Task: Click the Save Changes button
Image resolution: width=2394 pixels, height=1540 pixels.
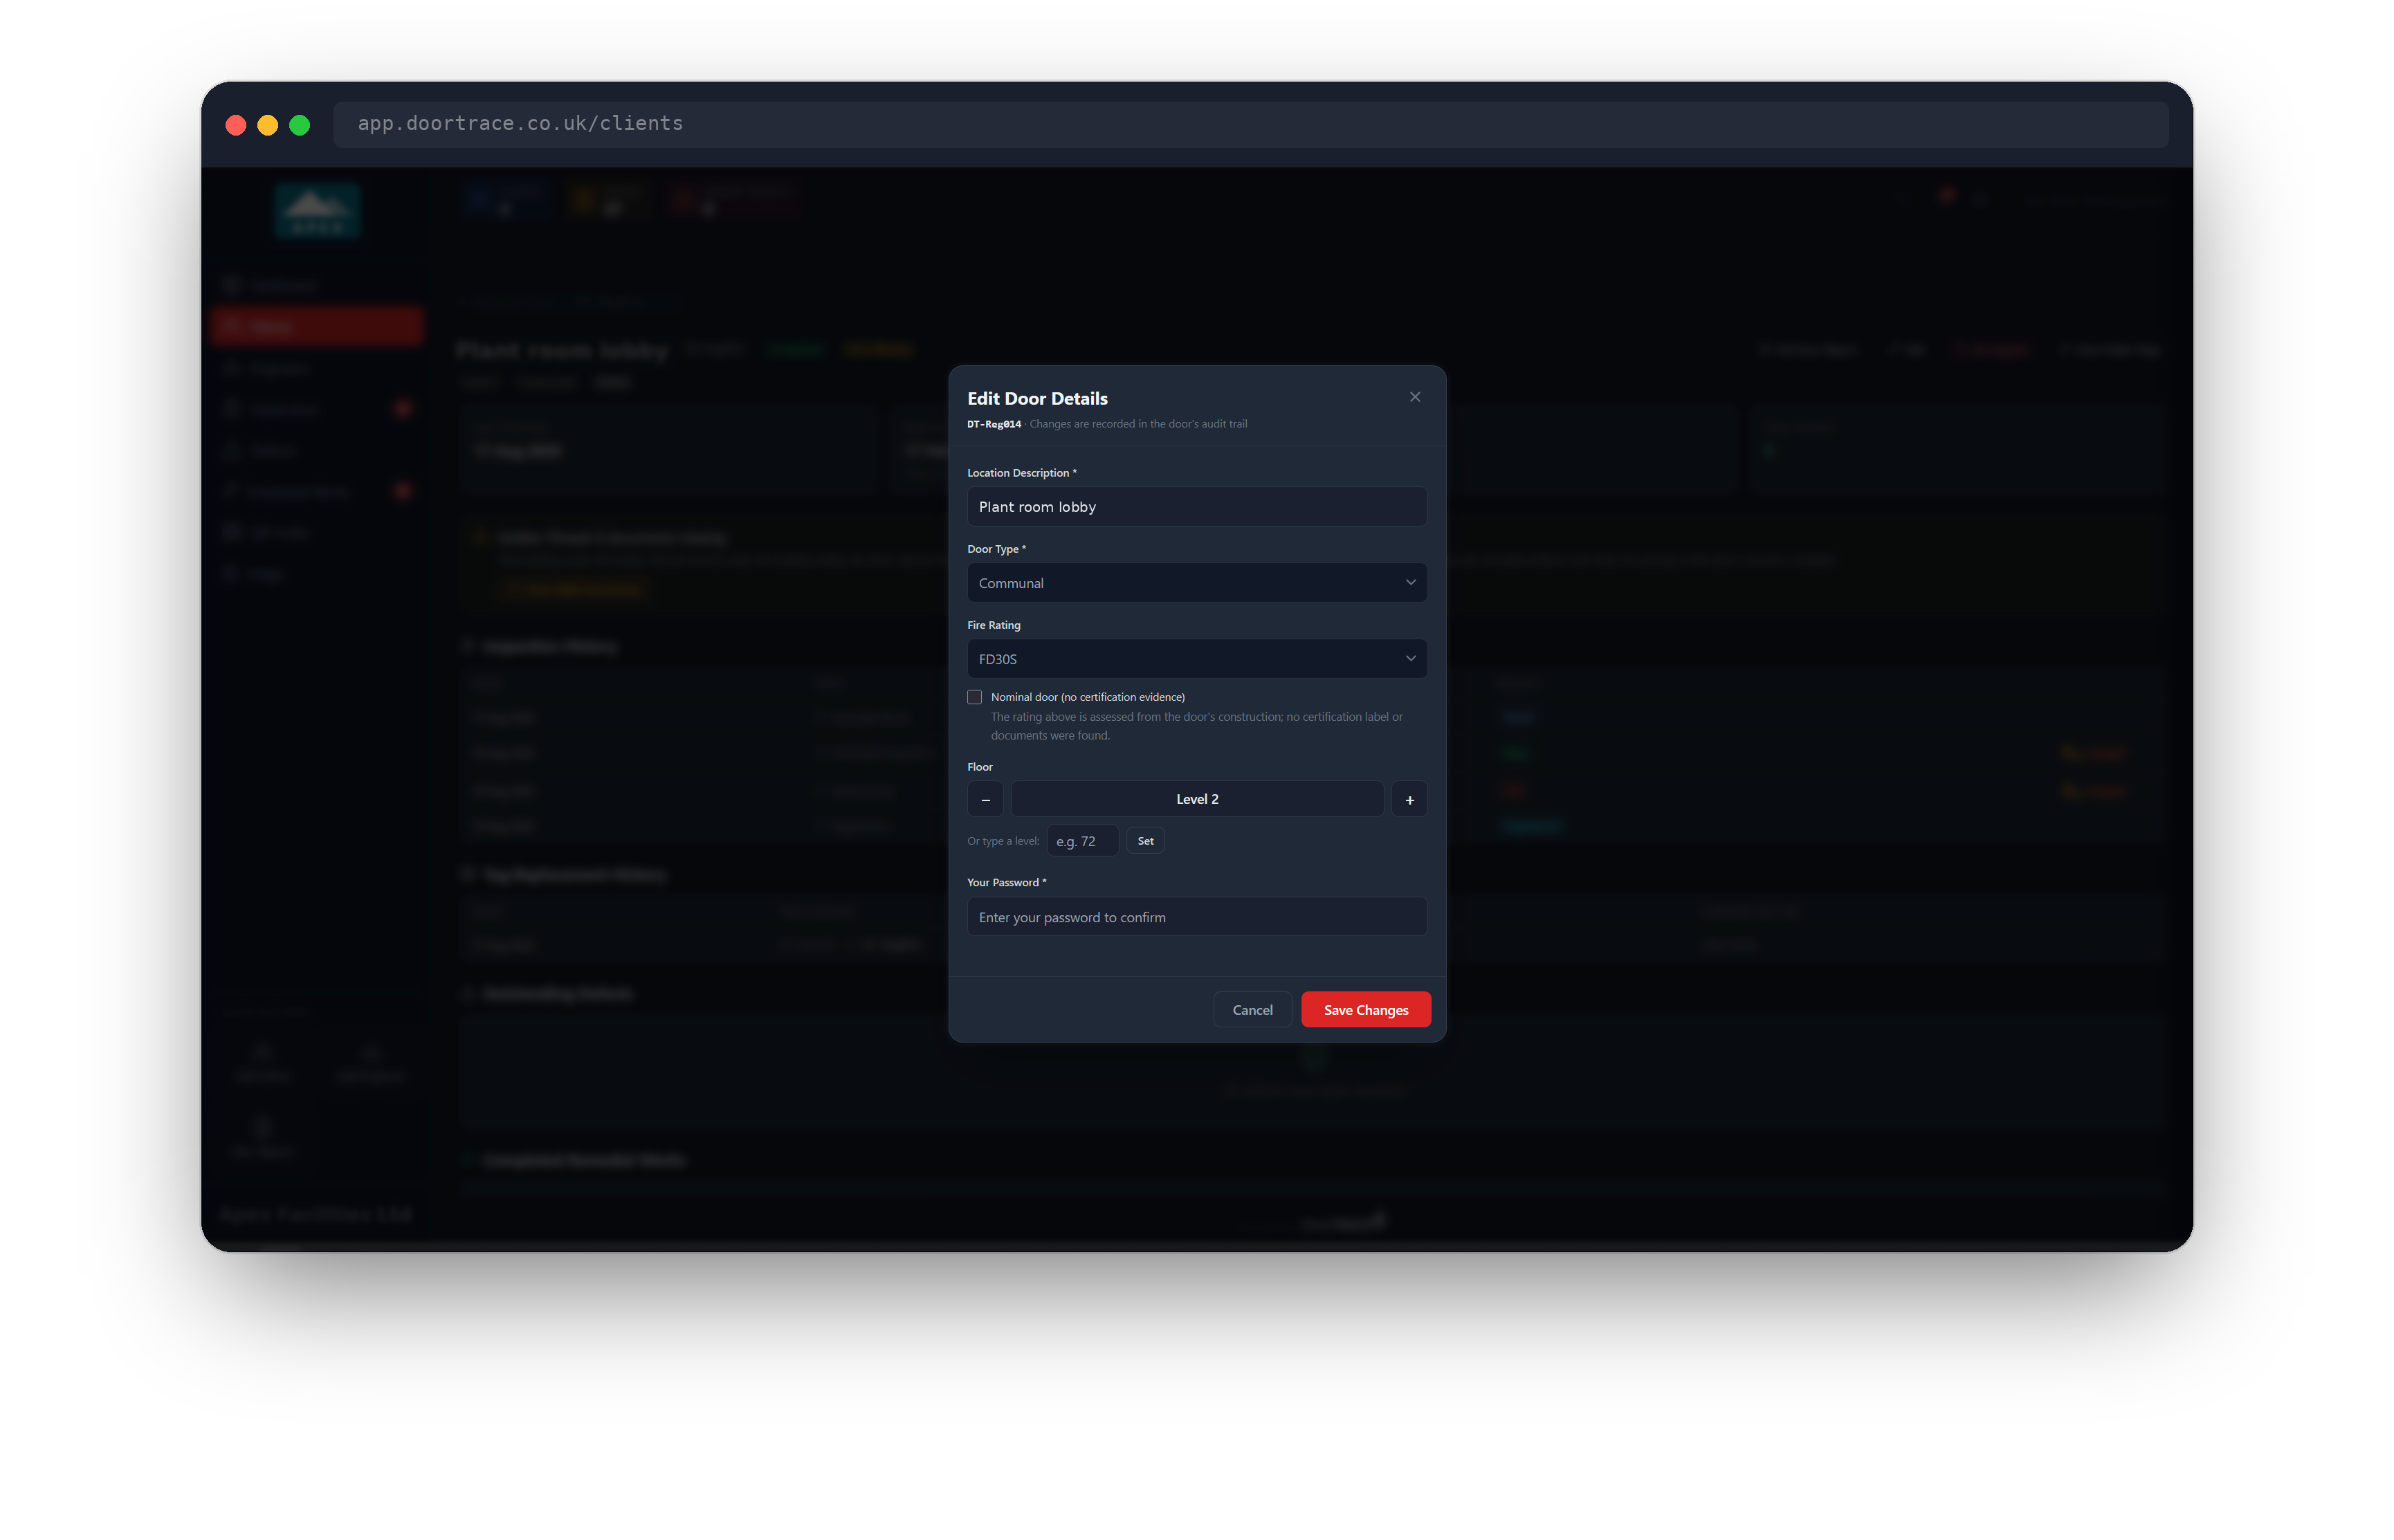Action: pyautogui.click(x=1365, y=1010)
